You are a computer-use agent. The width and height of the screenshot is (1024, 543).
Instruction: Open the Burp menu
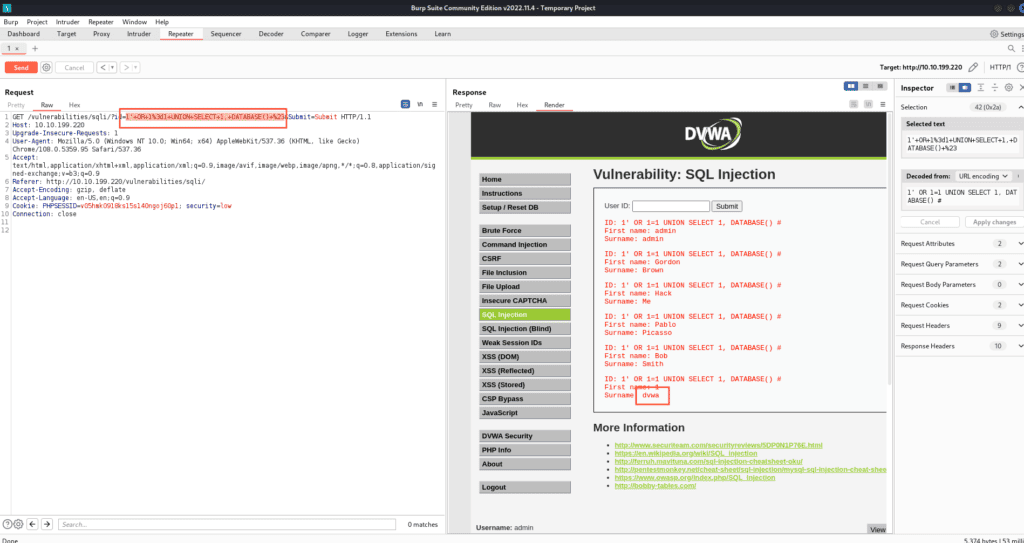(11, 22)
